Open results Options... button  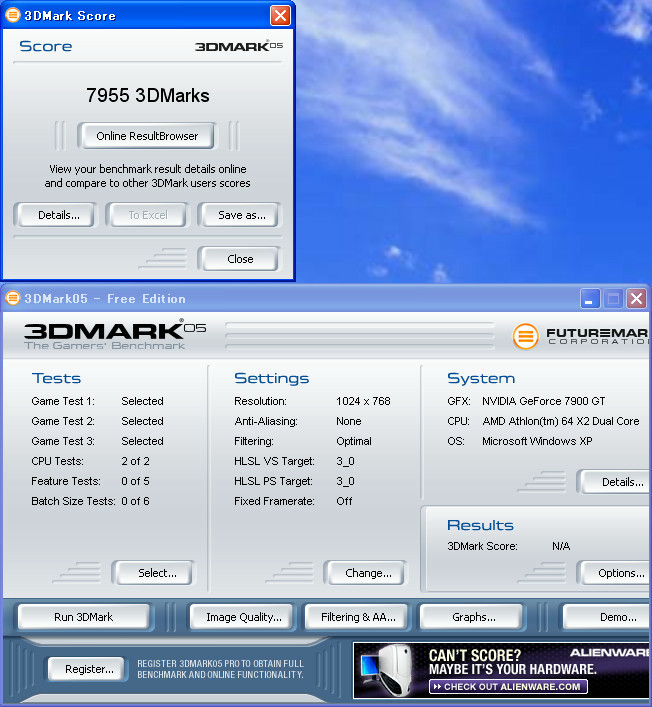616,573
